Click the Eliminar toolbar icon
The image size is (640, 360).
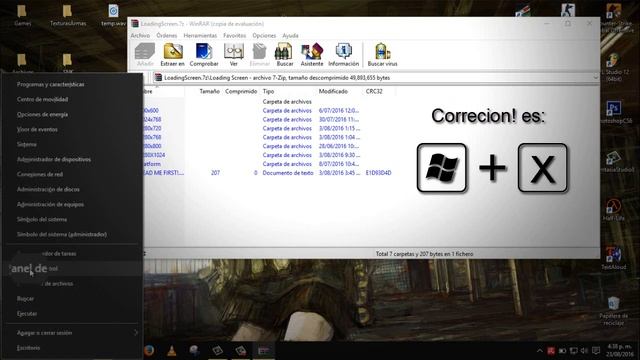click(260, 55)
